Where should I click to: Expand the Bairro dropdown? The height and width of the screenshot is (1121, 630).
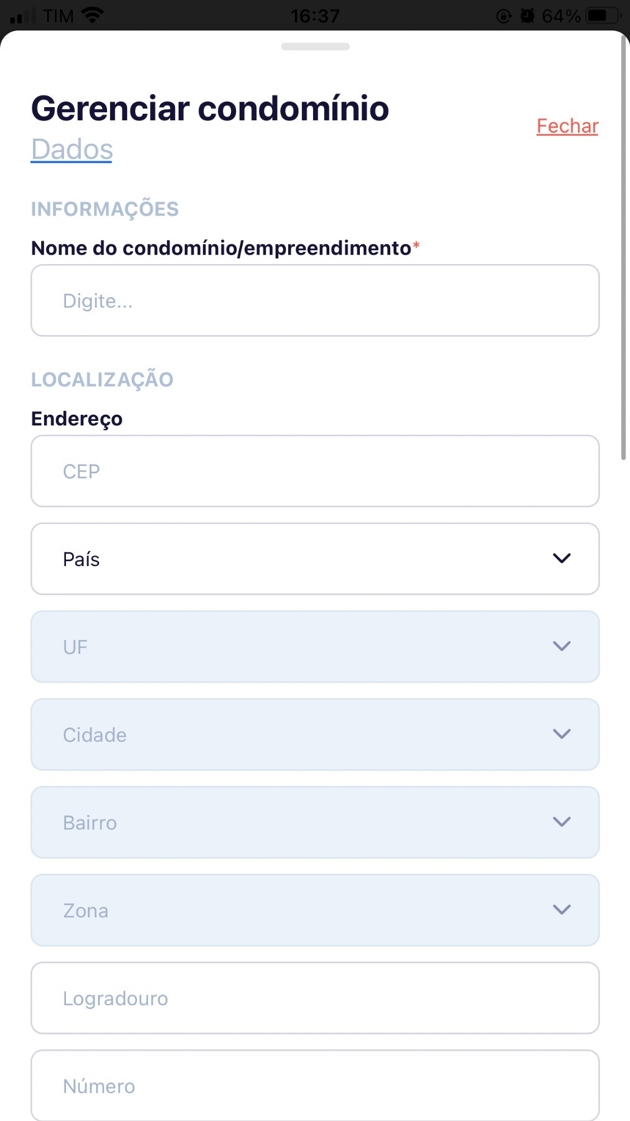click(300, 823)
